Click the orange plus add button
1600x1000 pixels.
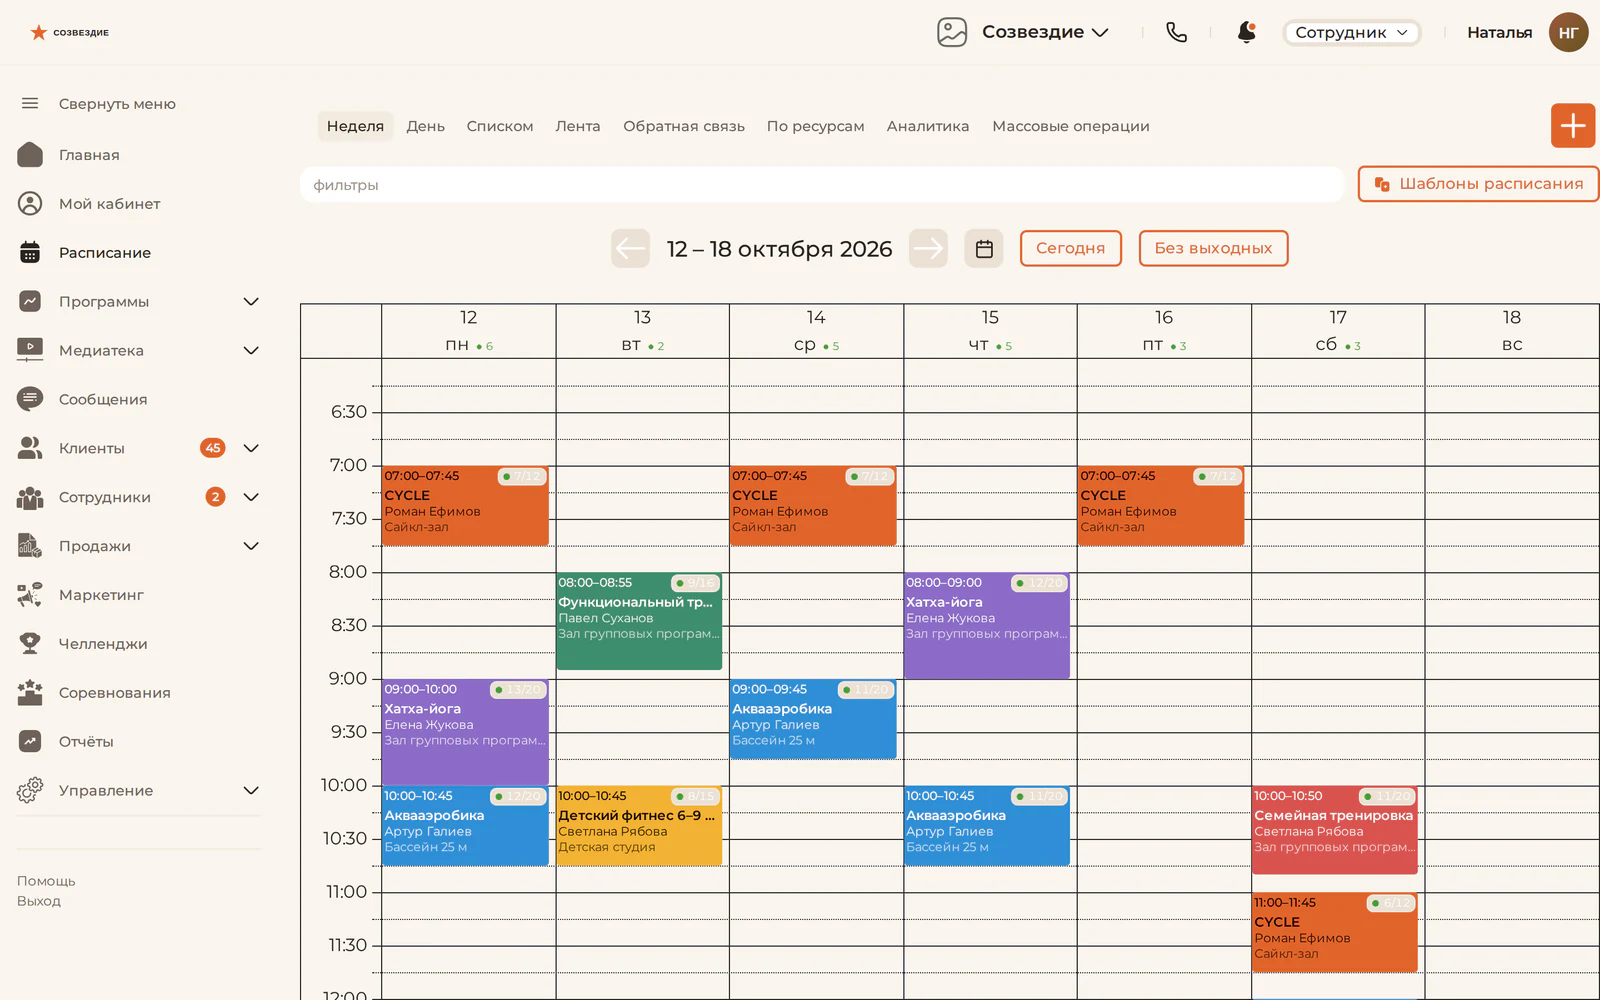click(x=1573, y=126)
